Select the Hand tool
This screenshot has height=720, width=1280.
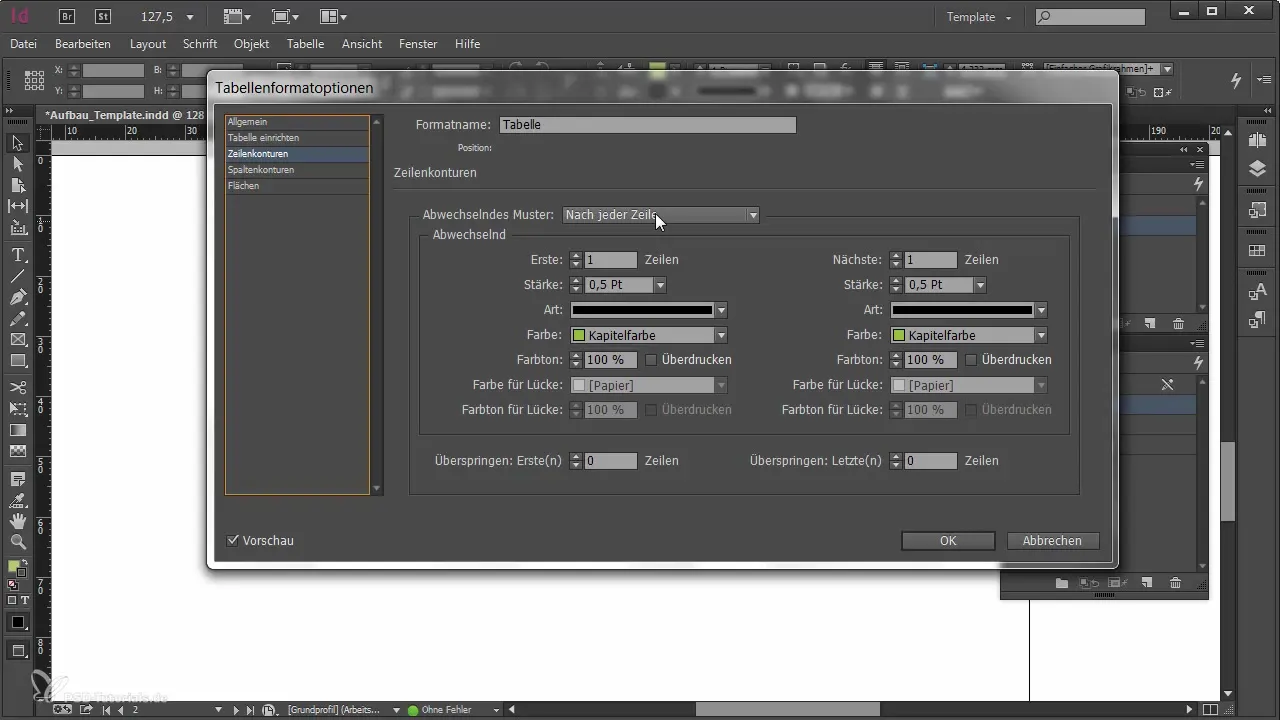[x=18, y=521]
